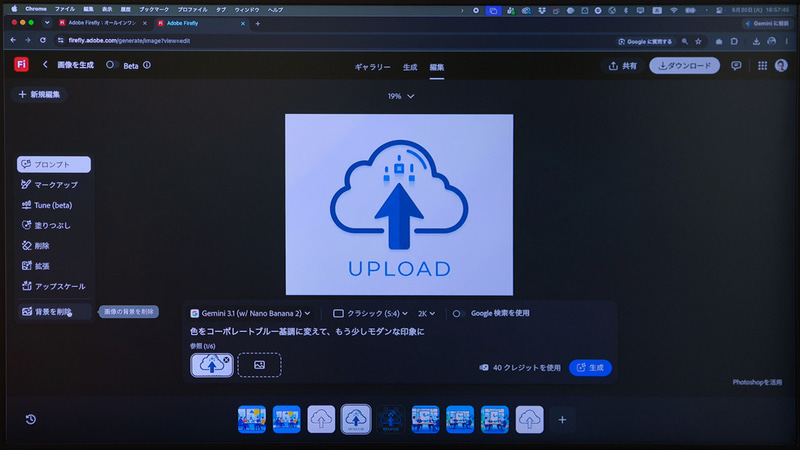Click the Firefly logo icon
The height and width of the screenshot is (450, 800).
pyautogui.click(x=21, y=64)
